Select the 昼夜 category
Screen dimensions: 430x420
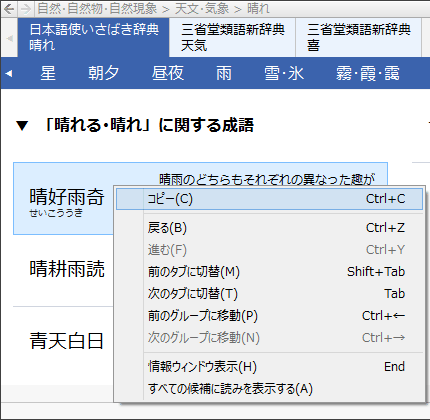point(168,73)
